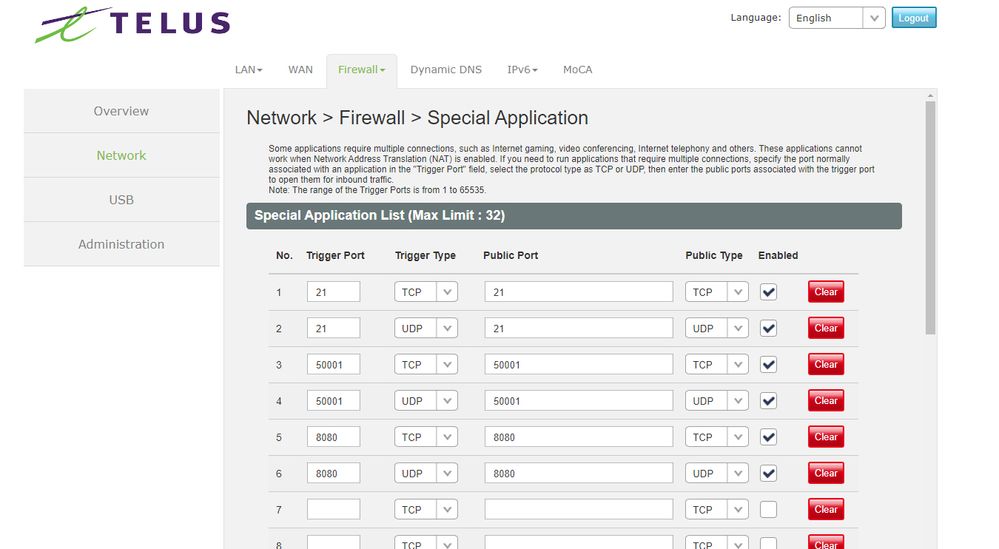
Task: Select Overview in the sidebar
Action: click(x=121, y=111)
